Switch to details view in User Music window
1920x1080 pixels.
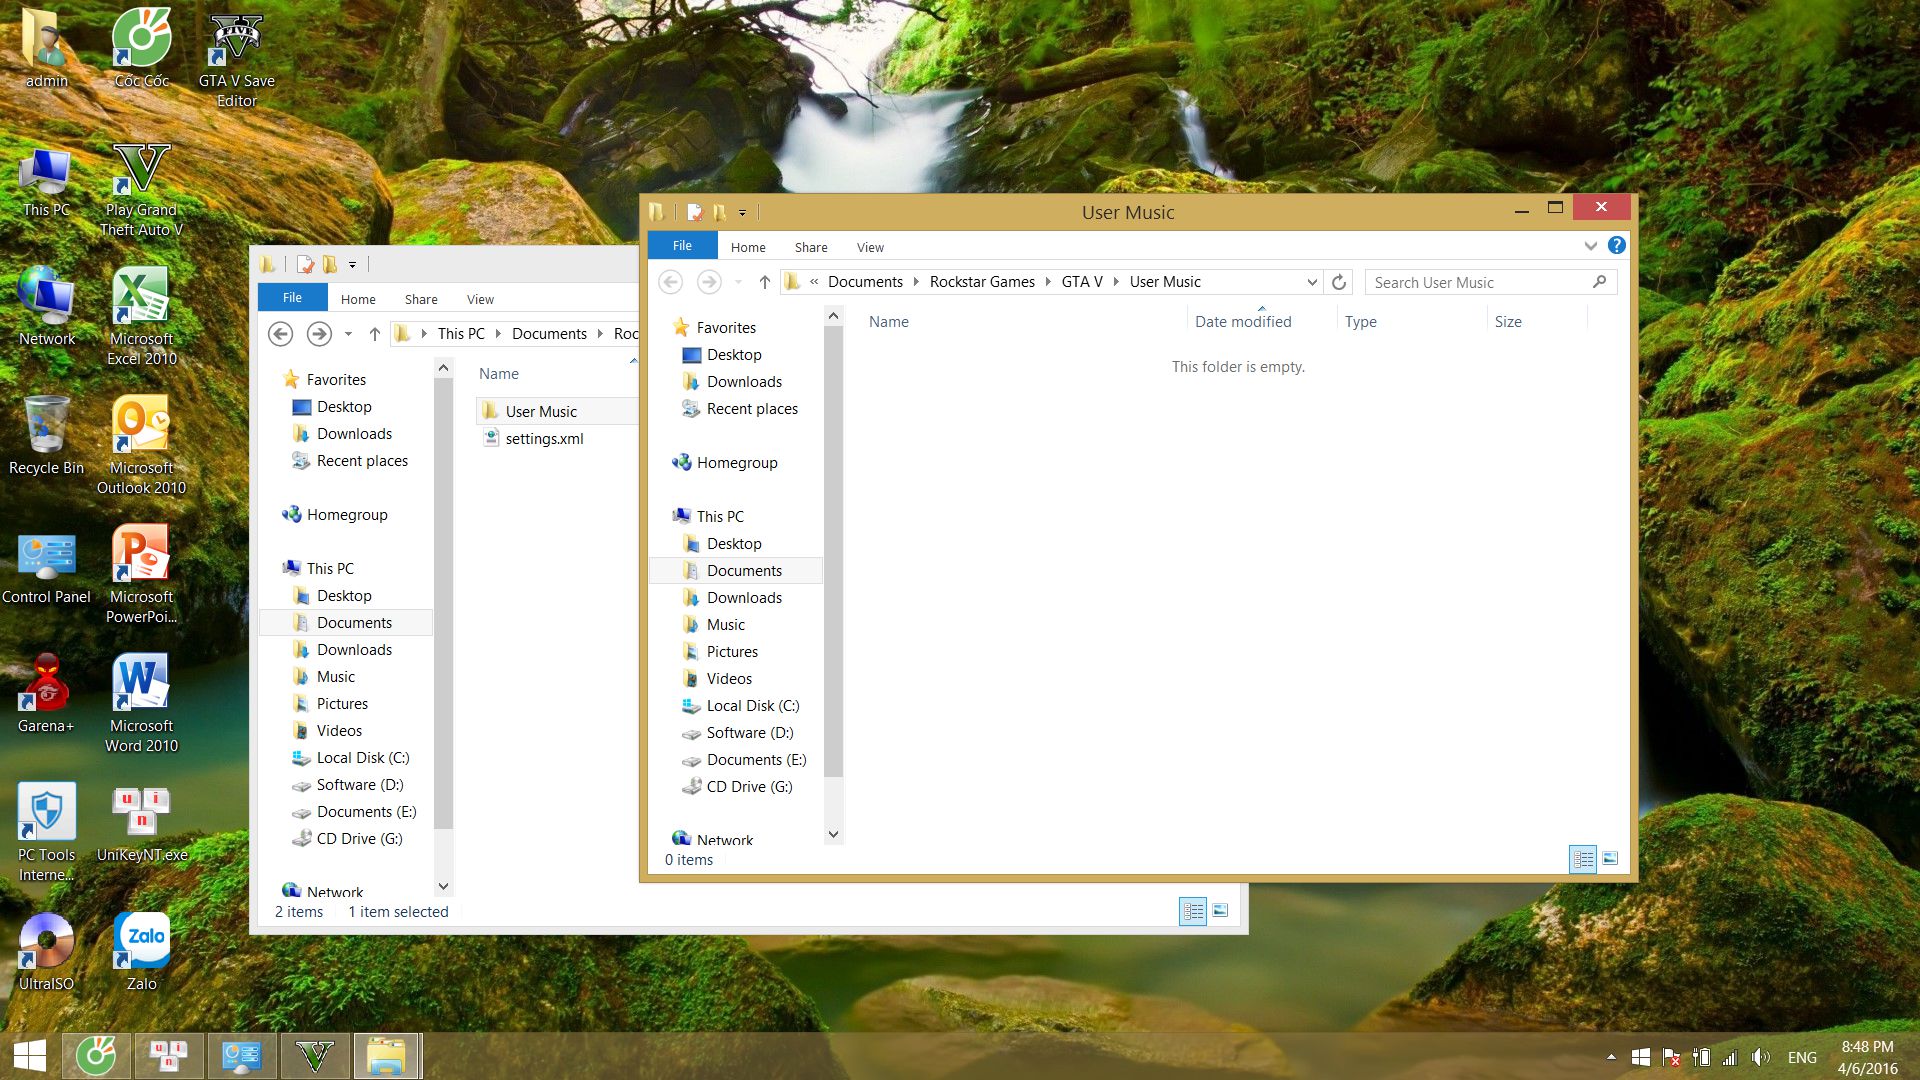point(1583,858)
